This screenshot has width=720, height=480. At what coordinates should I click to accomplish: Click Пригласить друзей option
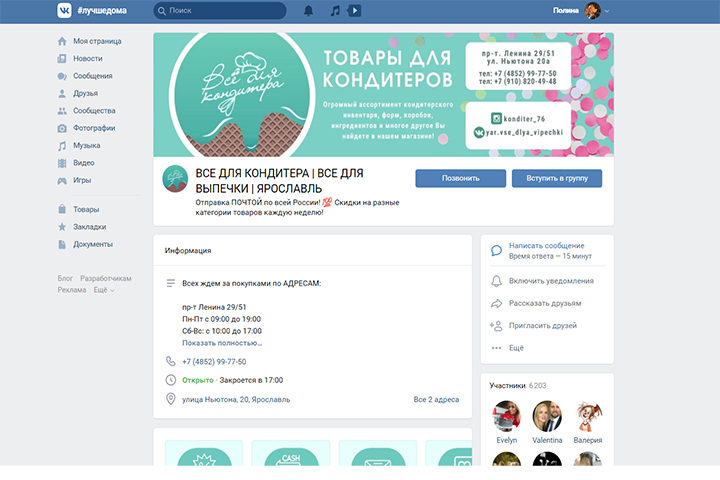tap(543, 326)
